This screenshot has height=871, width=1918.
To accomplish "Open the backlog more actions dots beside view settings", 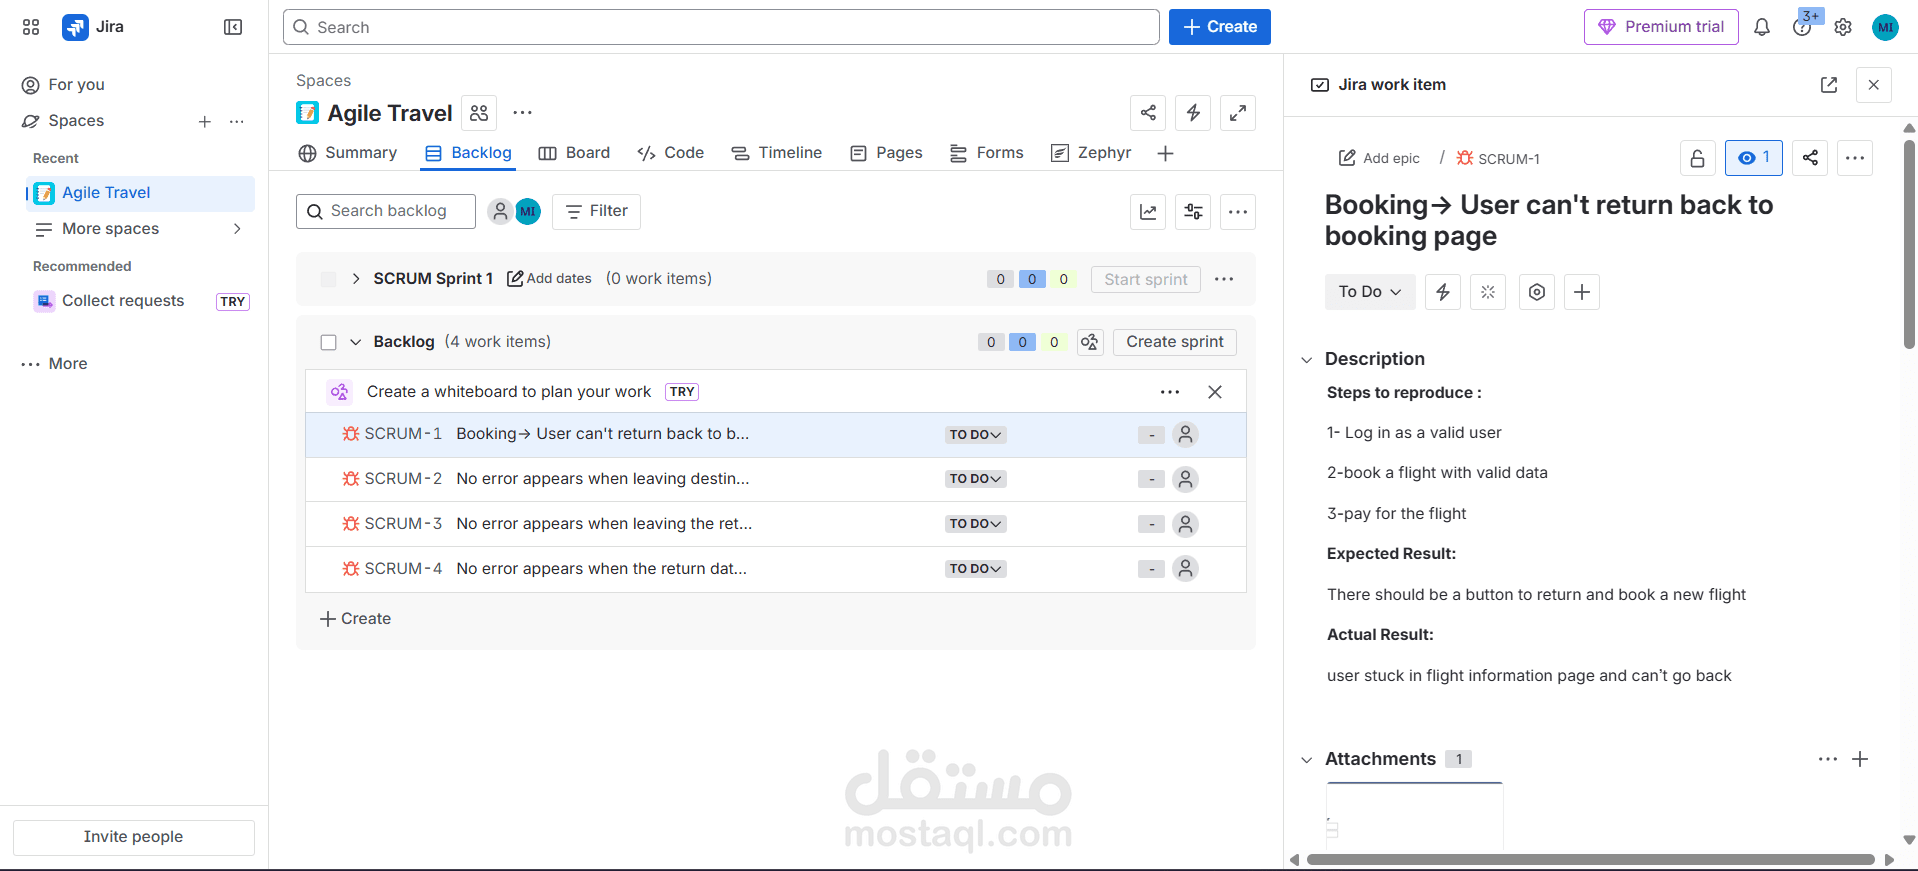I will [x=1238, y=211].
